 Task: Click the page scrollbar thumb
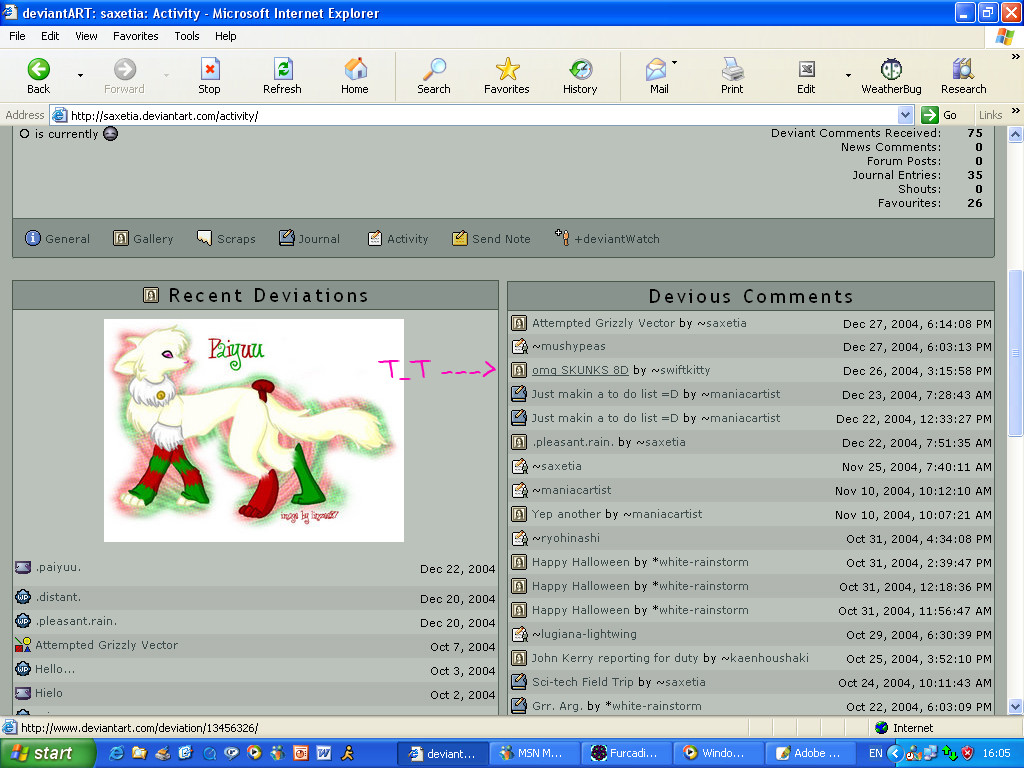coord(1016,353)
